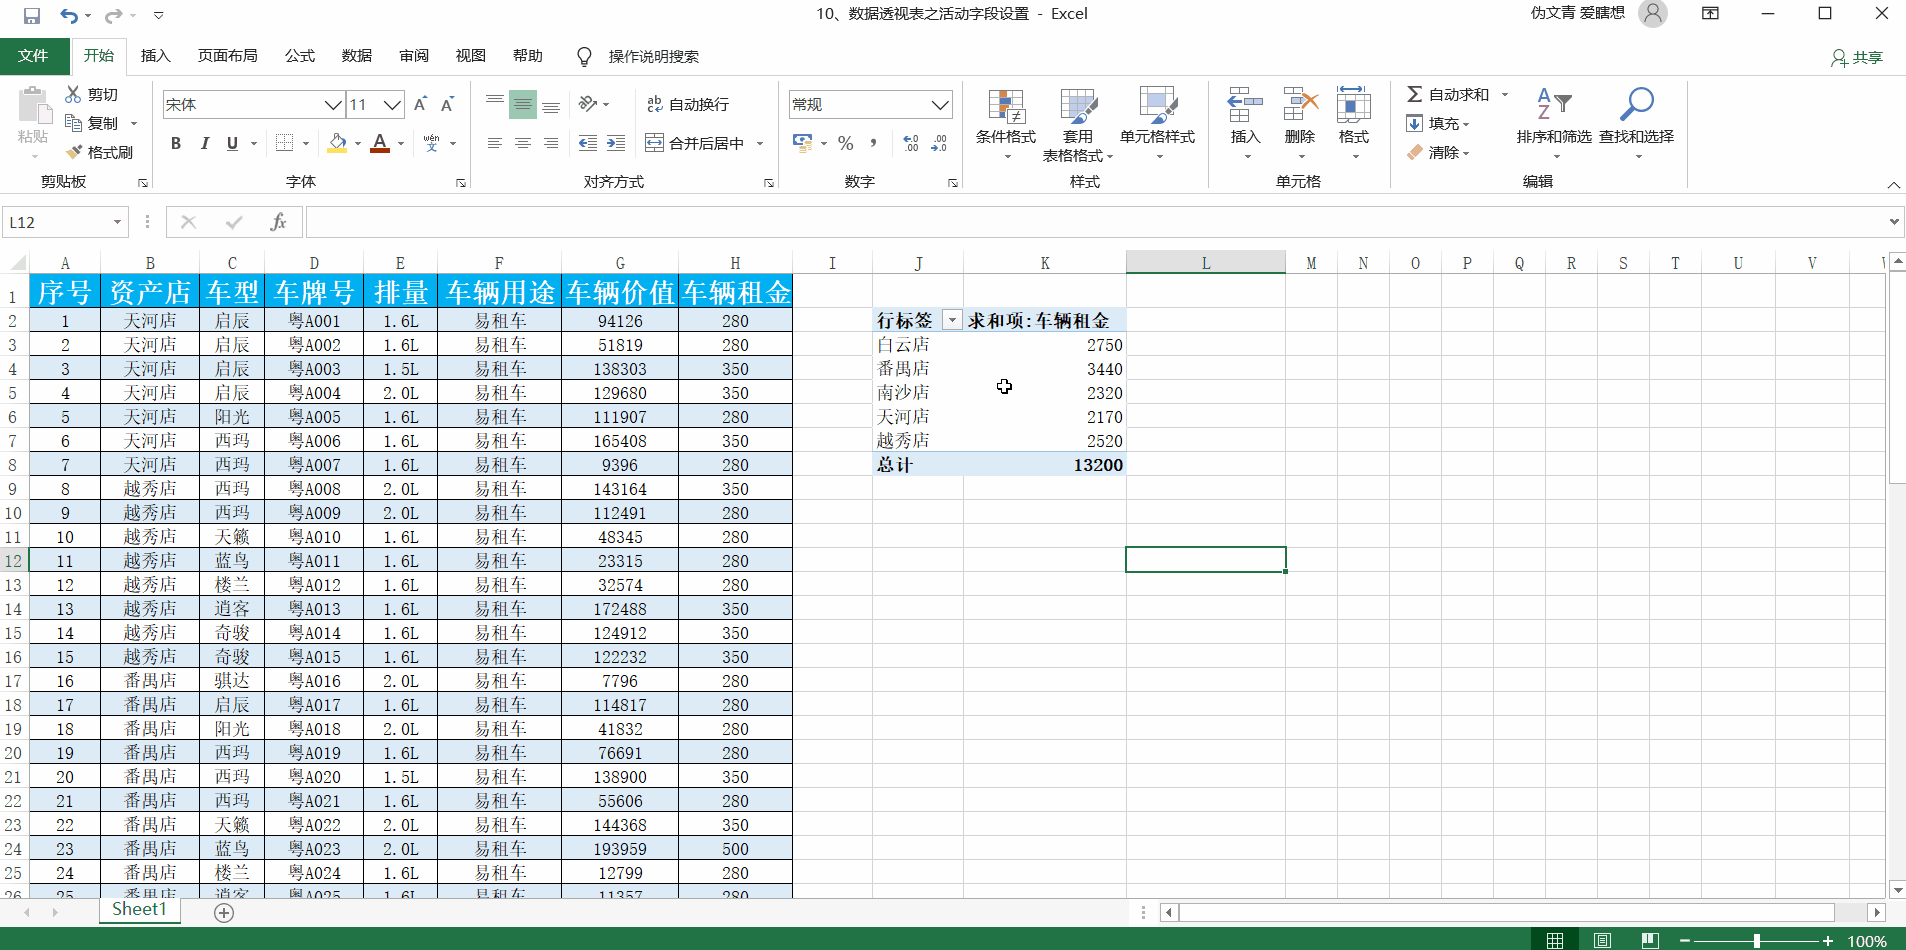The width and height of the screenshot is (1906, 950).
Task: Open the font name dropdown (宋体)
Action: click(333, 104)
